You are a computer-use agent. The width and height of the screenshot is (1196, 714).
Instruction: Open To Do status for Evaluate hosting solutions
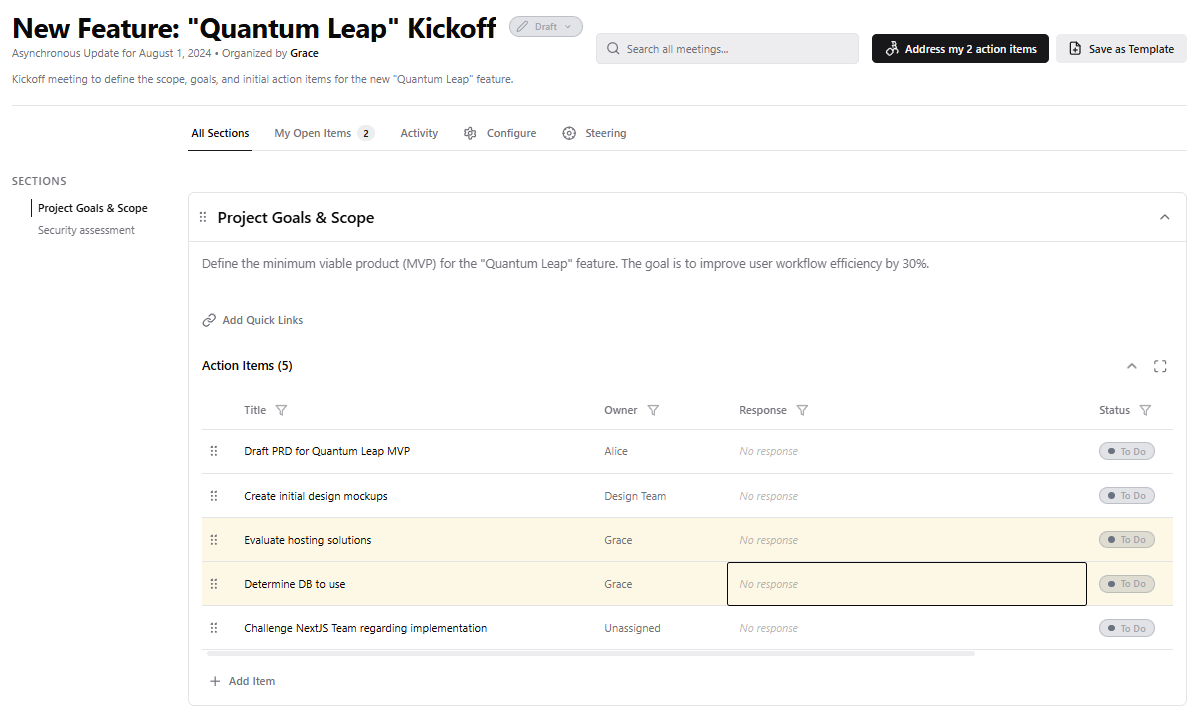[1127, 540]
